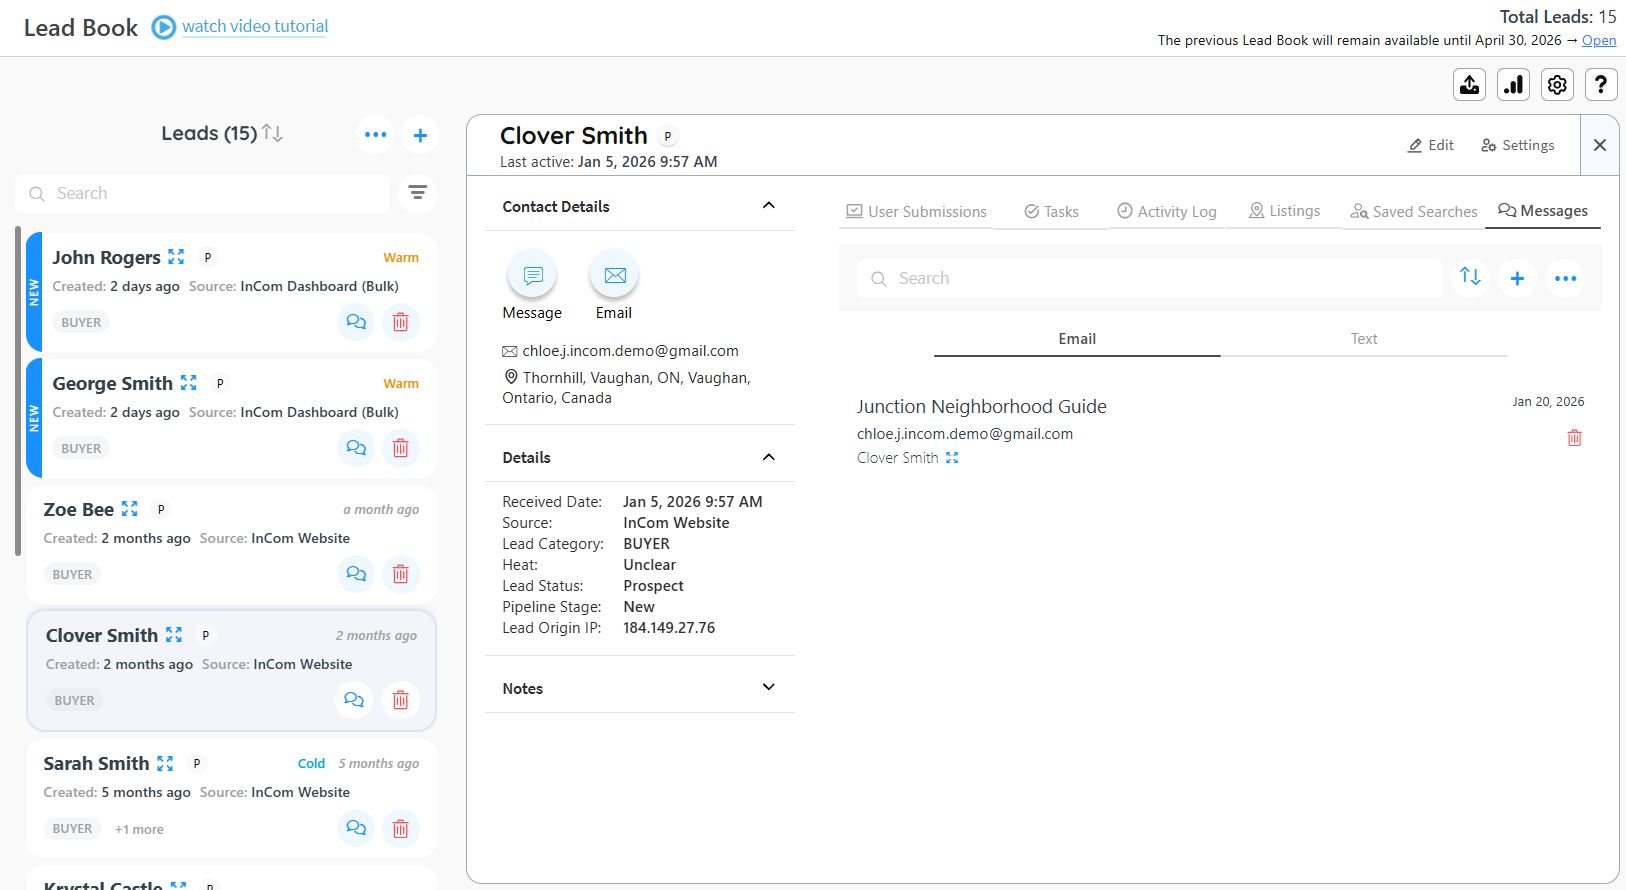
Task: Switch to the Text messages tab
Action: [1363, 339]
